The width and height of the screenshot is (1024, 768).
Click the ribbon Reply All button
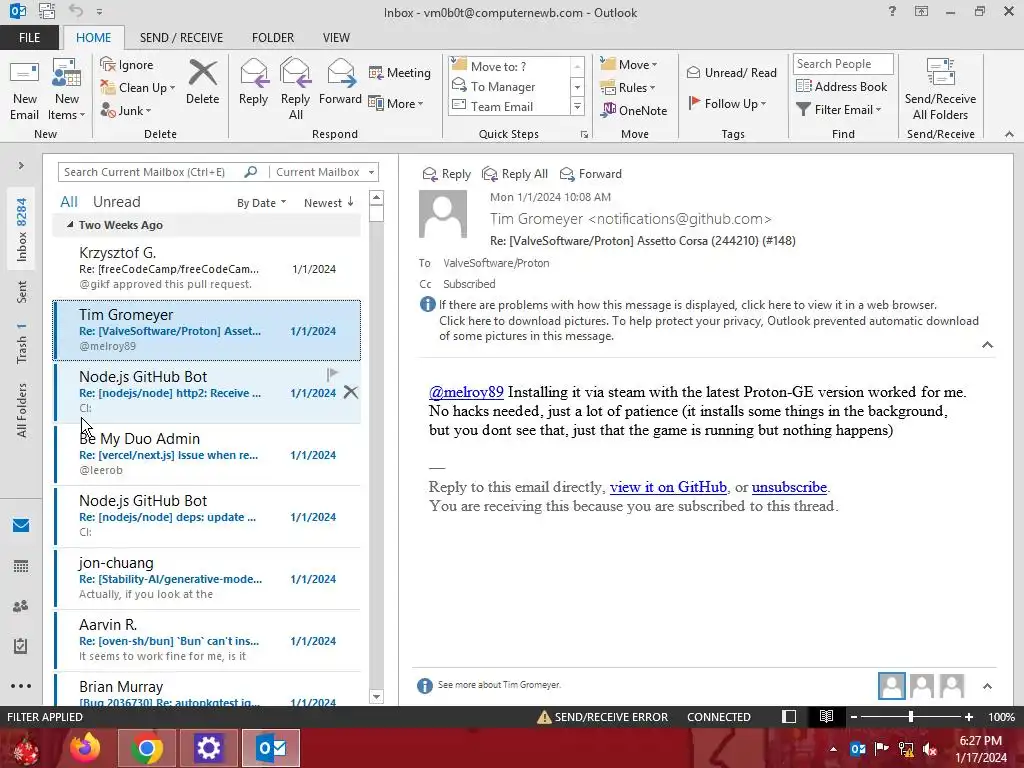(295, 90)
